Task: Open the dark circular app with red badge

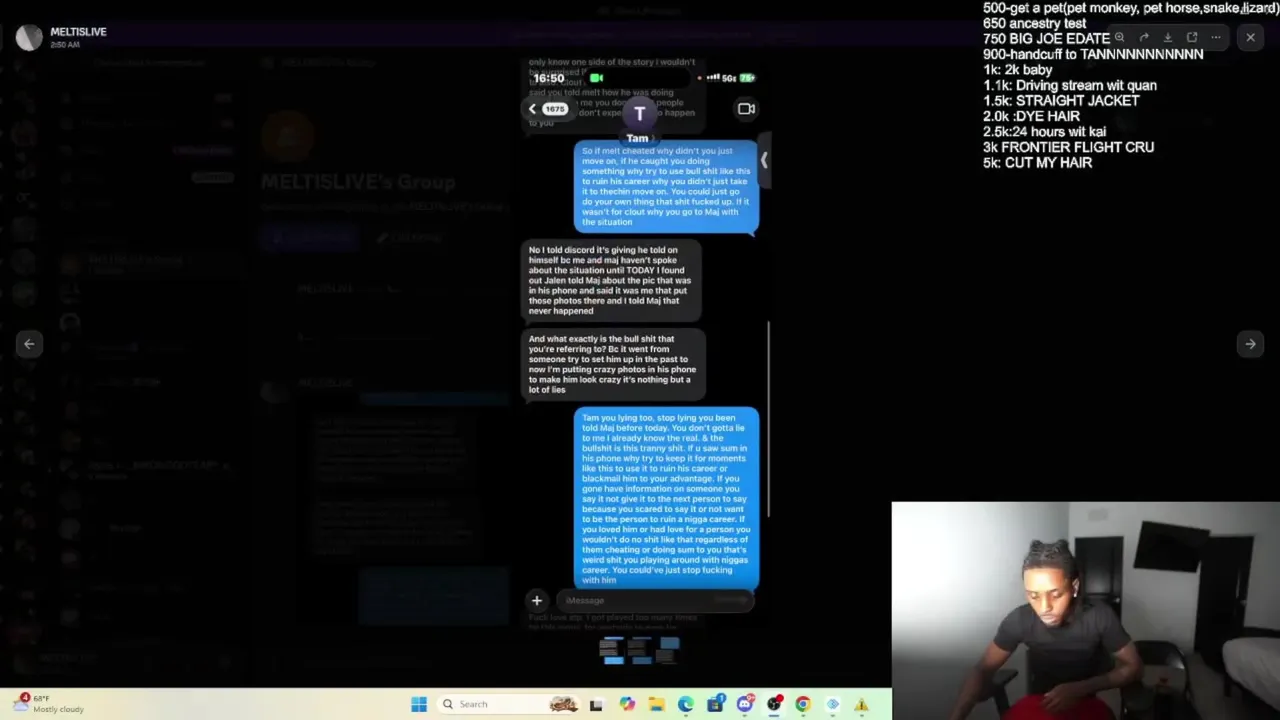Action: [x=774, y=704]
